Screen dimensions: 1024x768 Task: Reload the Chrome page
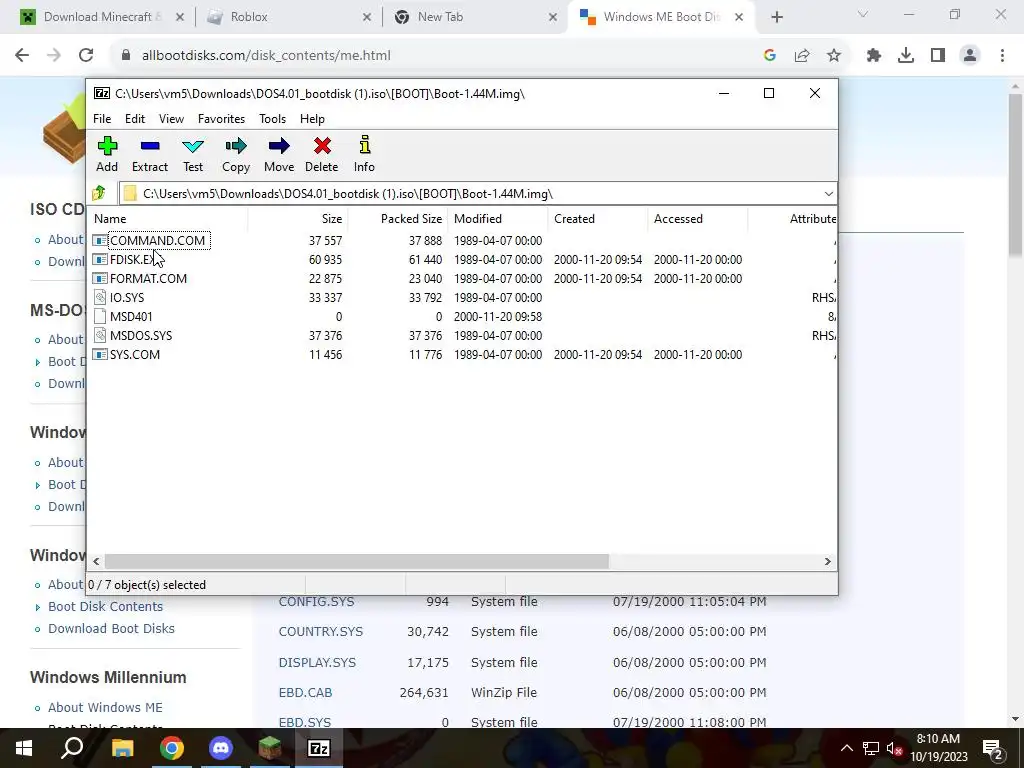(x=86, y=55)
